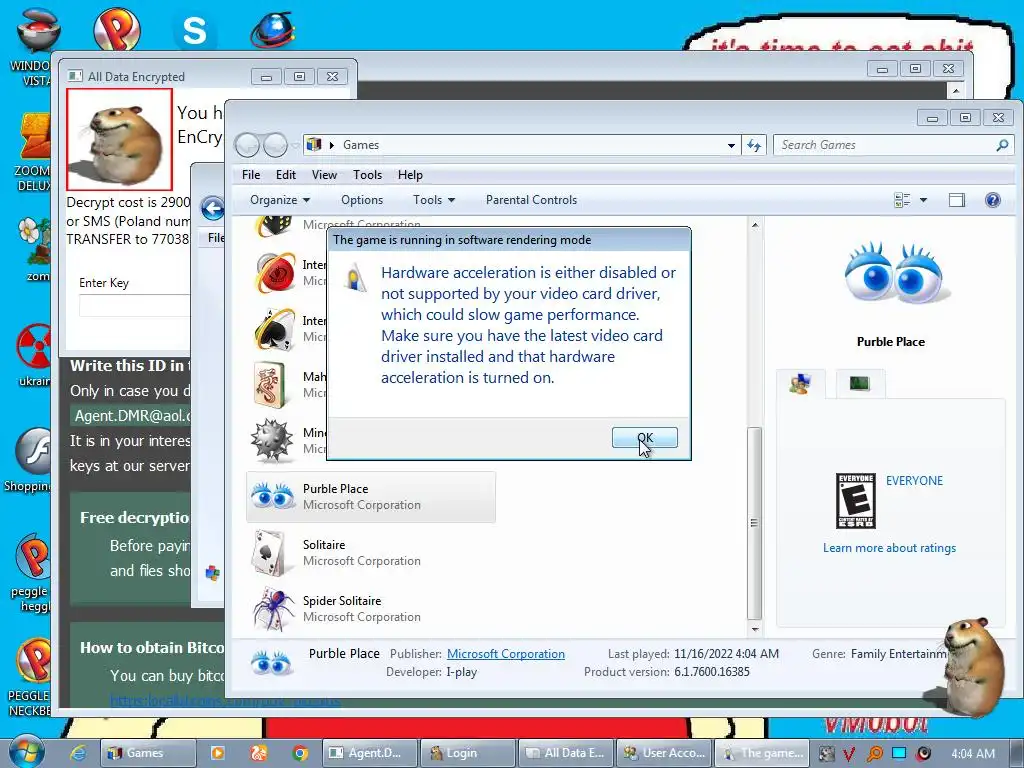
Task: Click the change view icon
Action: click(x=902, y=200)
